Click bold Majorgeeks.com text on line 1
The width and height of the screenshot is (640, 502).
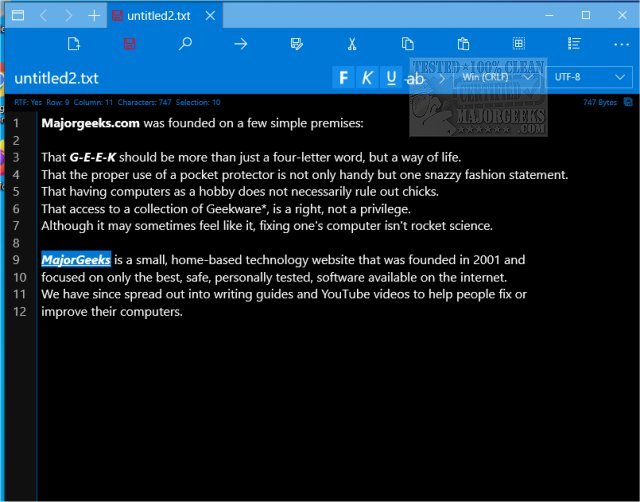[90, 123]
